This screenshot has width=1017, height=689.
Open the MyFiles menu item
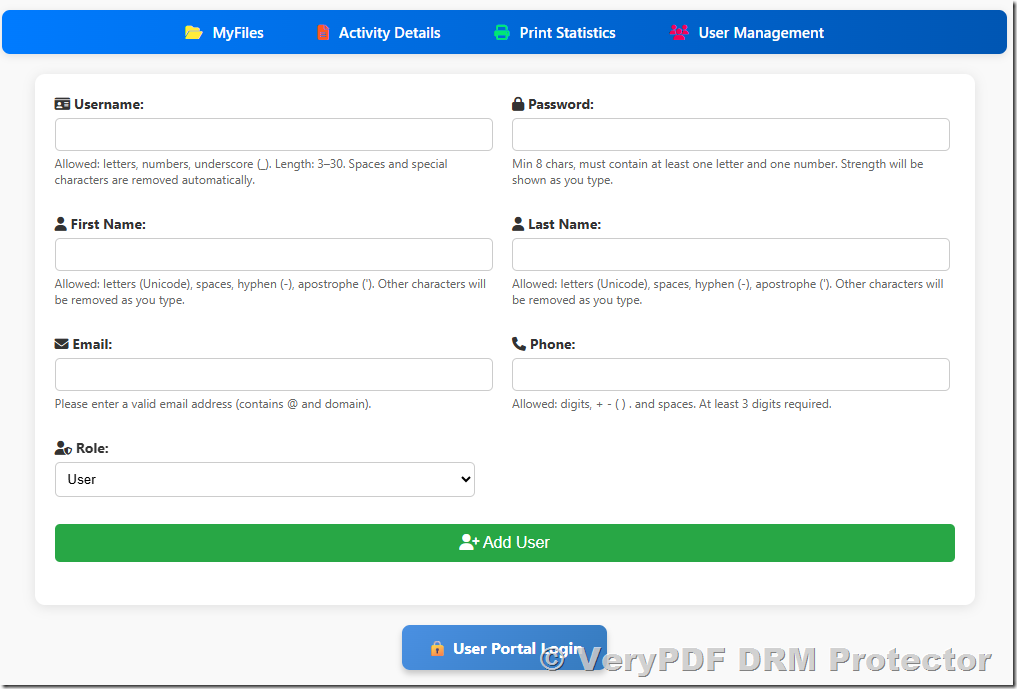point(238,33)
